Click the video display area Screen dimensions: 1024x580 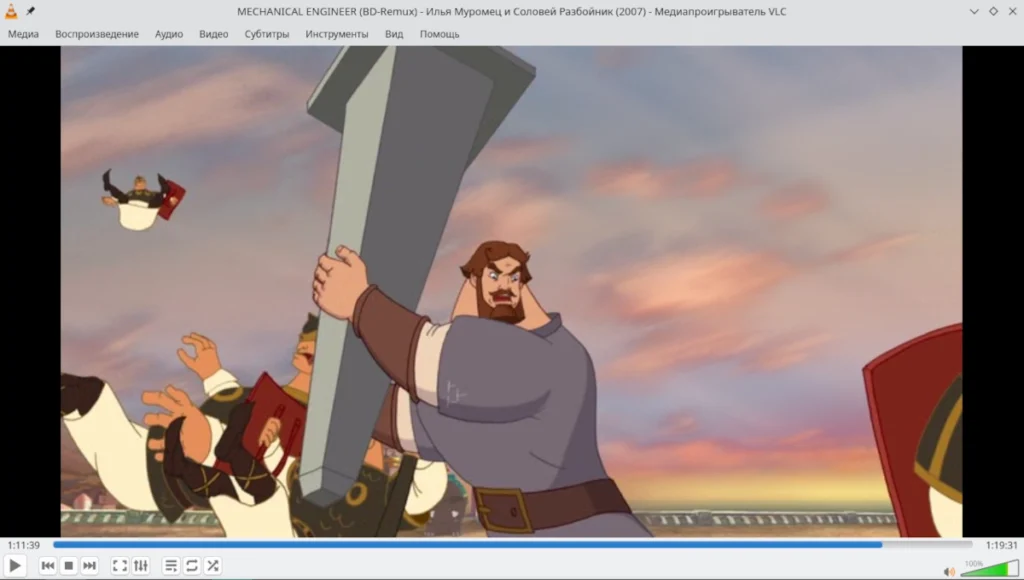pos(511,291)
